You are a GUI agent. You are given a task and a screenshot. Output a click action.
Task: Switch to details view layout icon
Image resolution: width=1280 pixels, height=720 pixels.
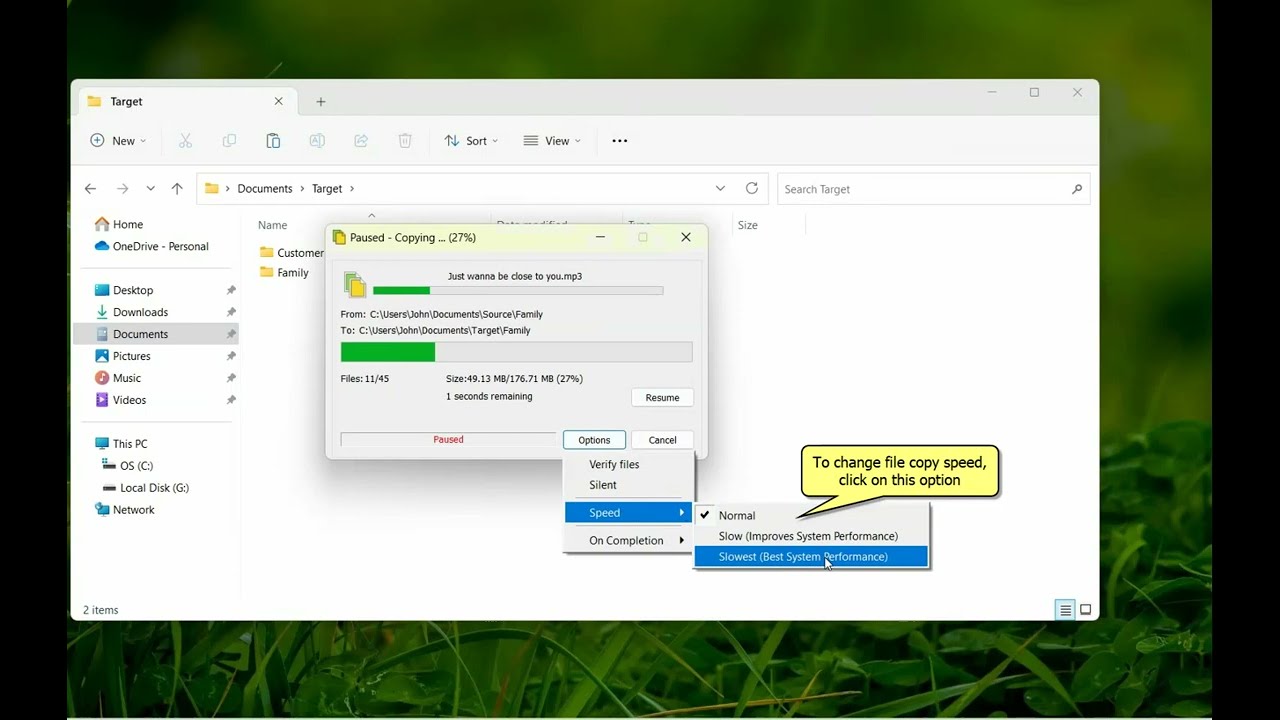(x=1066, y=610)
